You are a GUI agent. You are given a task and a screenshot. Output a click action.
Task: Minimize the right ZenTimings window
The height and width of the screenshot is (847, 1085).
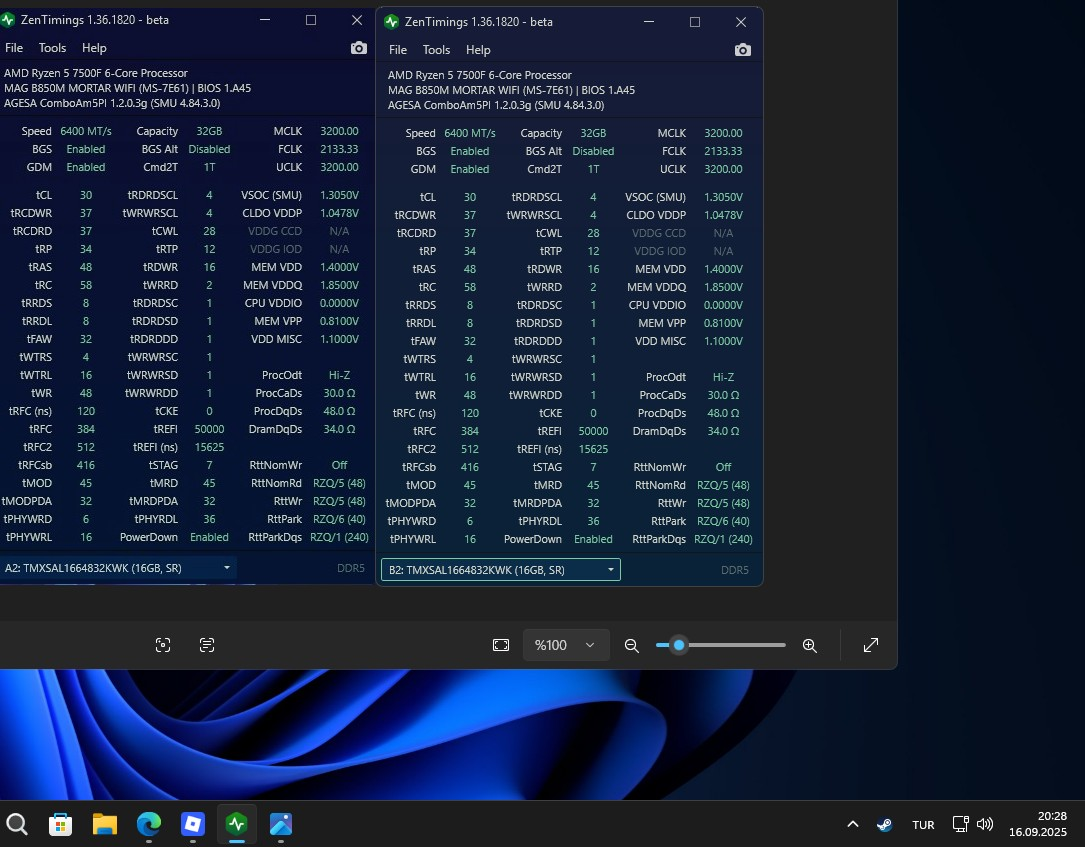(x=648, y=21)
